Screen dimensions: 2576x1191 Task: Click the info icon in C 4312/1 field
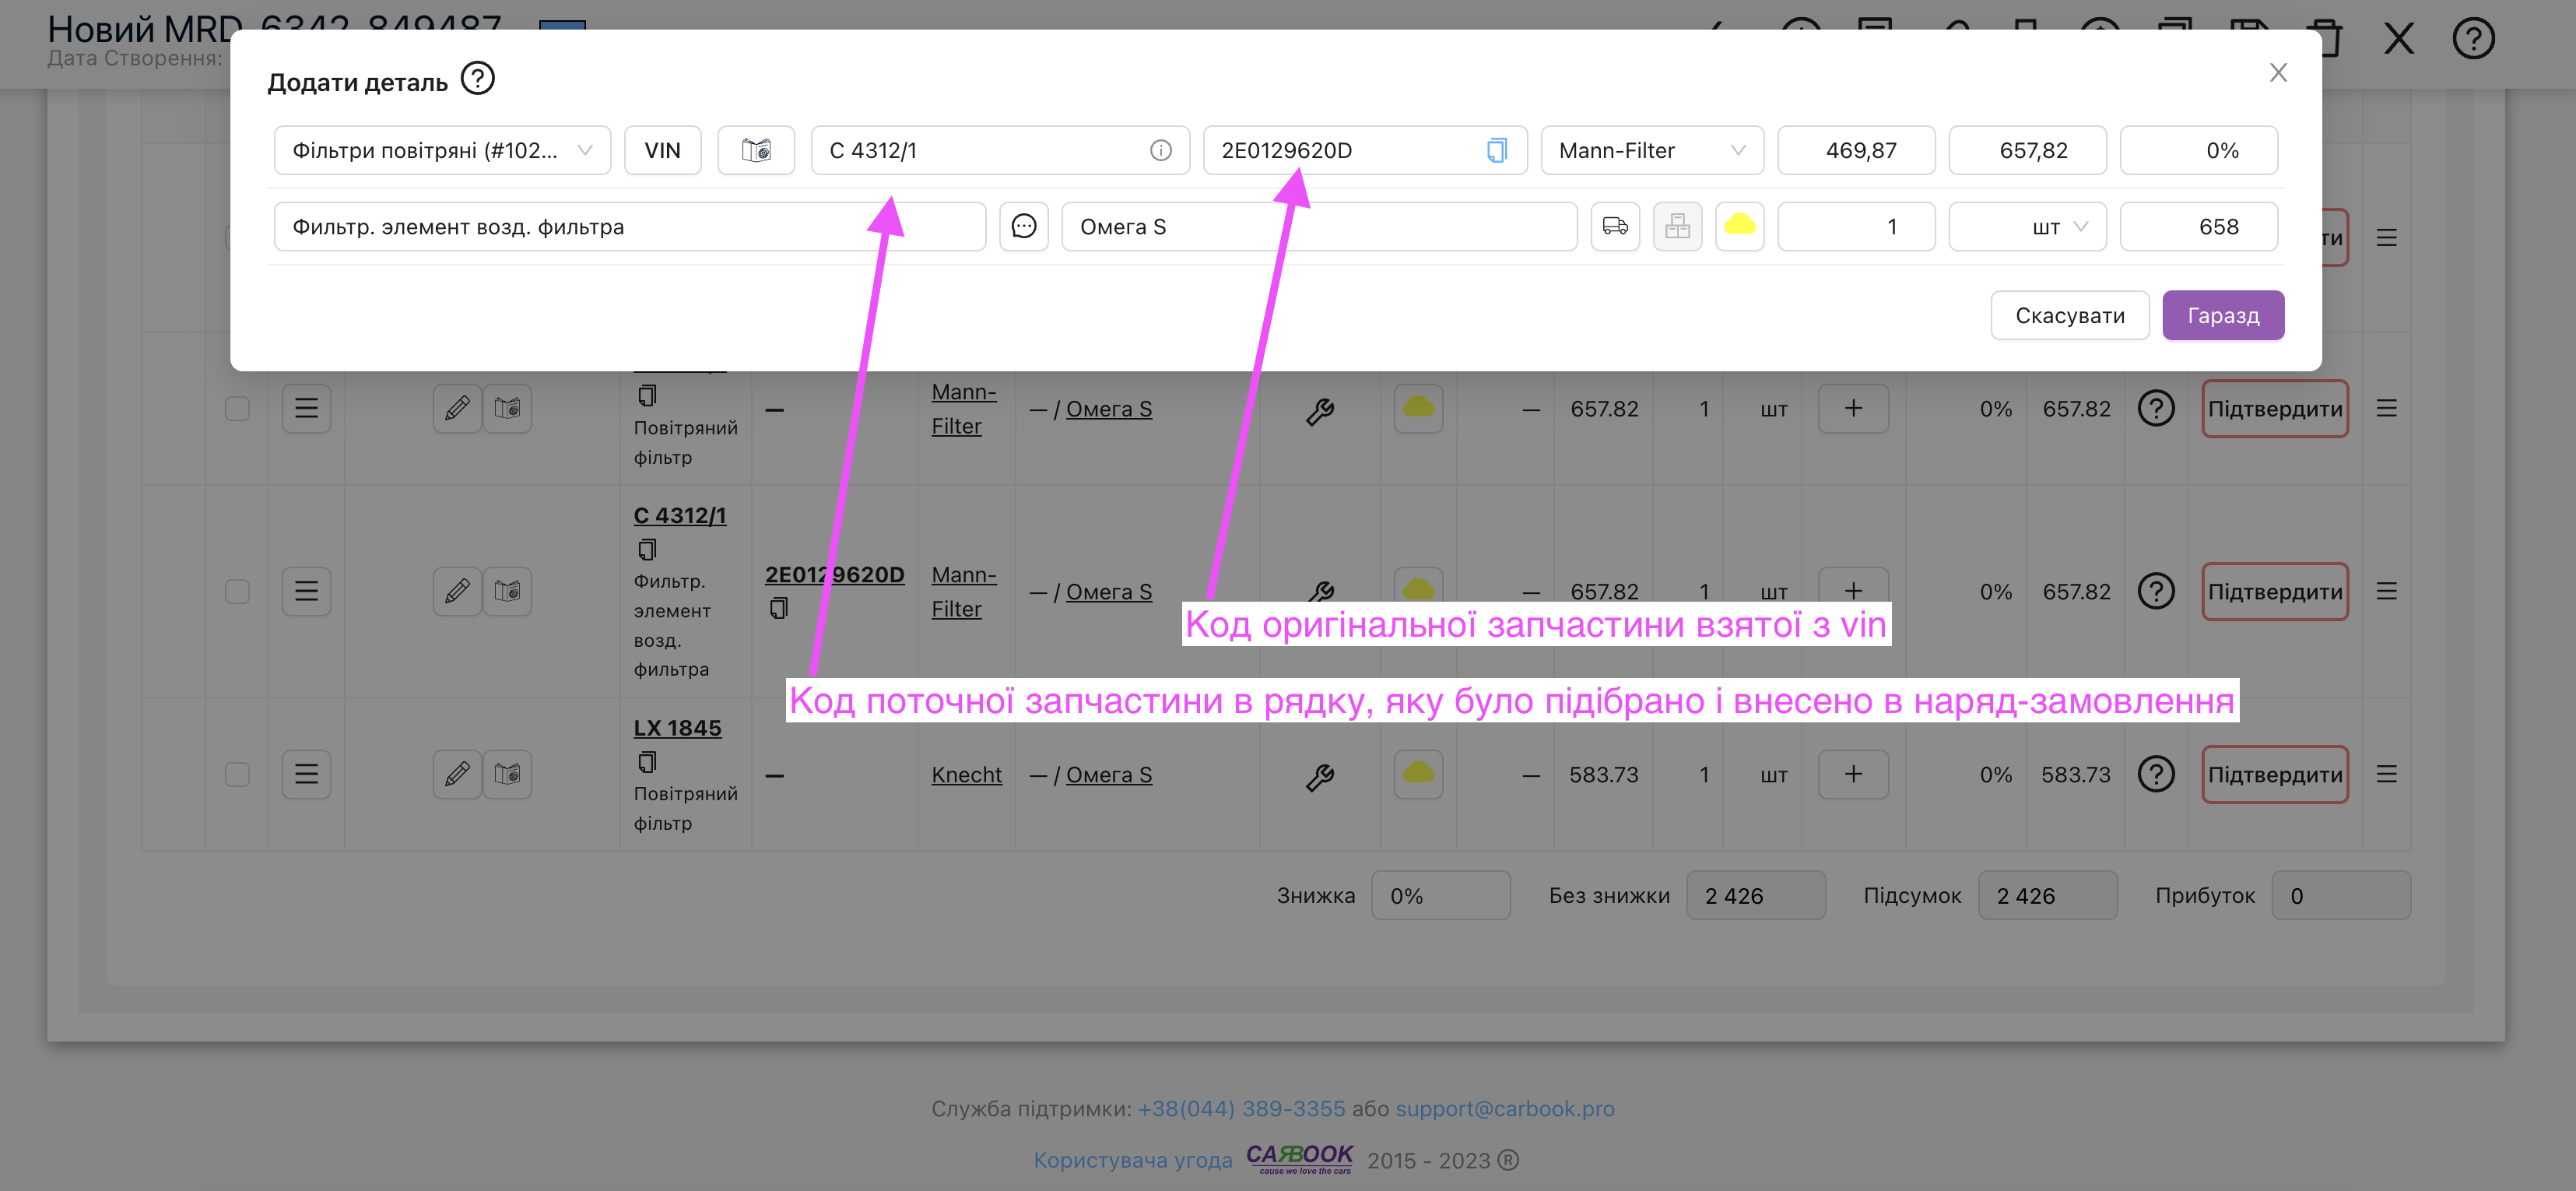tap(1160, 150)
